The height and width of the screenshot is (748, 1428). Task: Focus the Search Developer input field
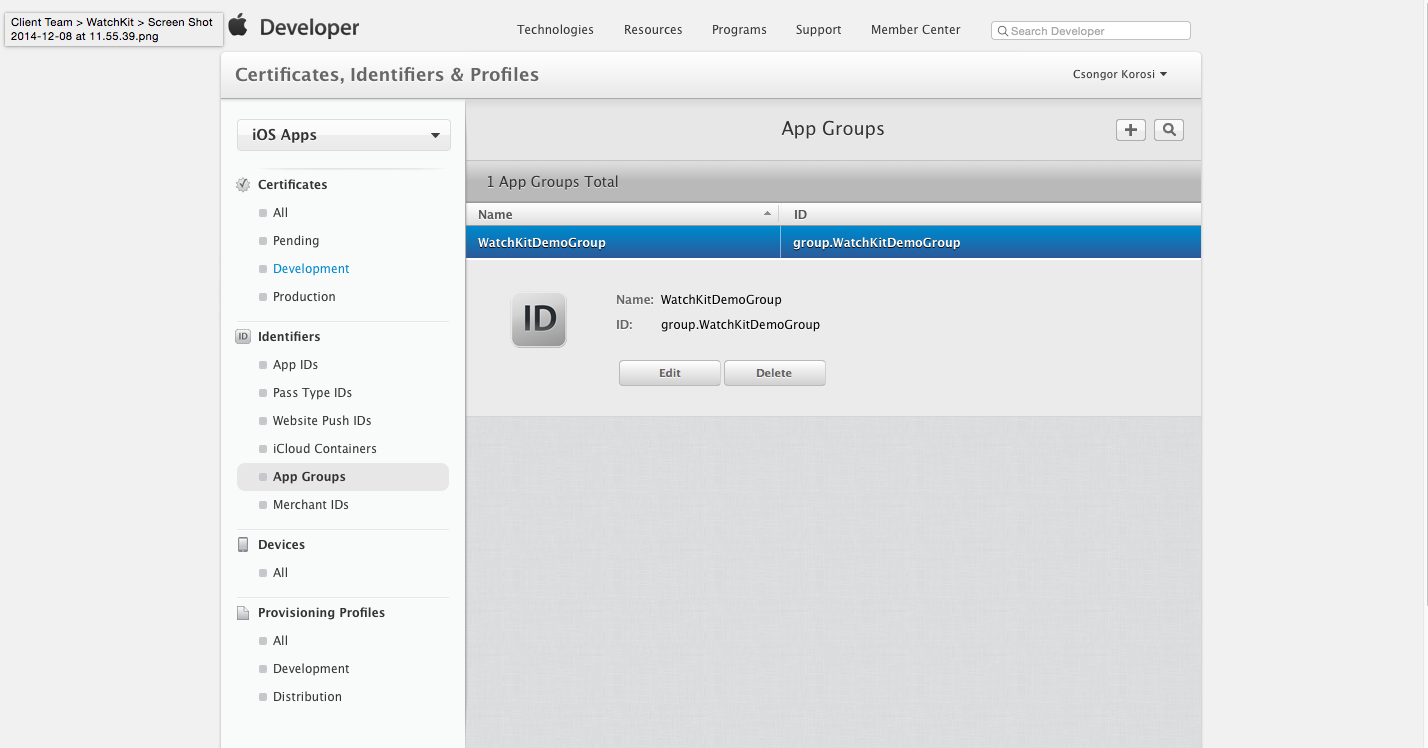point(1096,31)
